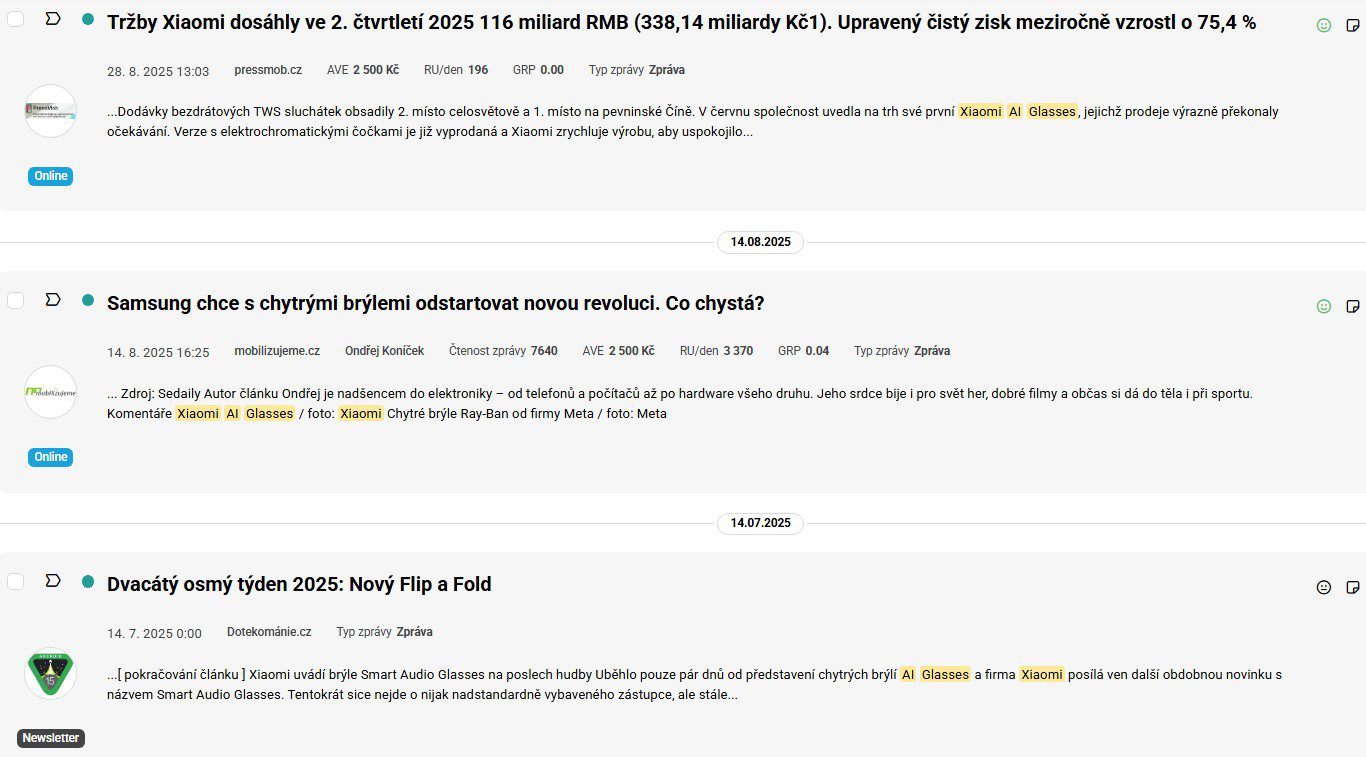1366x757 pixels.
Task: Click the mobilizujeme.cz source logo thumbnail
Action: point(50,392)
